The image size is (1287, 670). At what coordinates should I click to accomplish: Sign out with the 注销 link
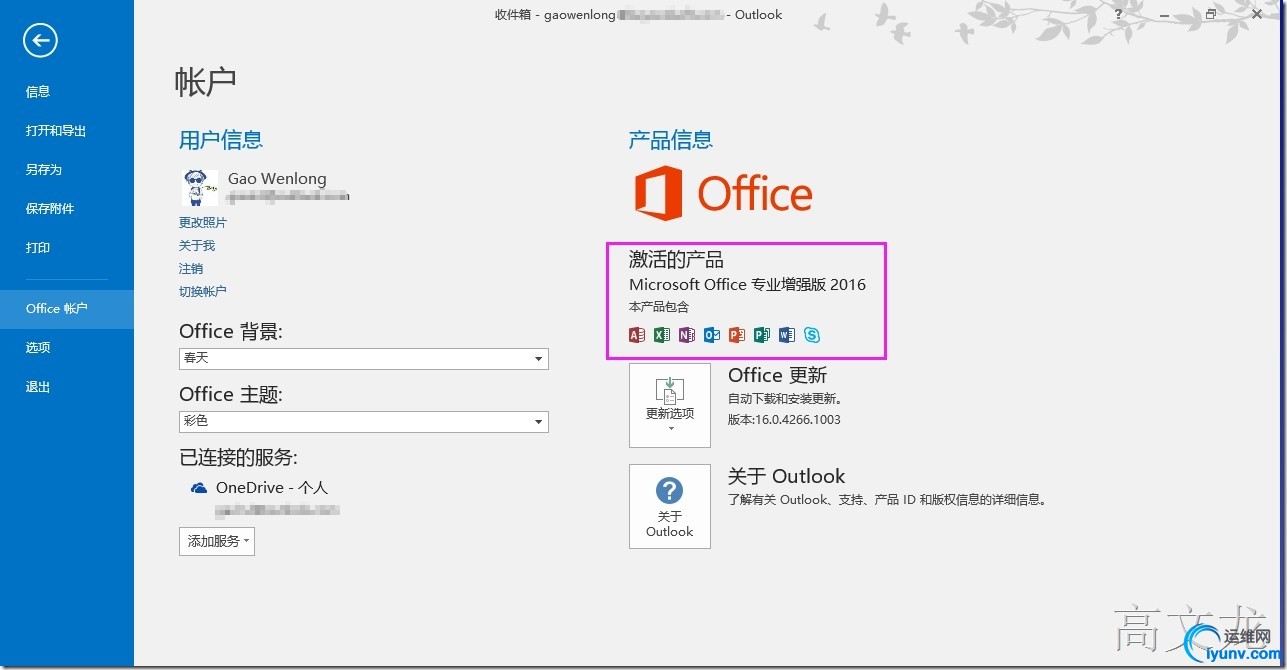point(191,269)
